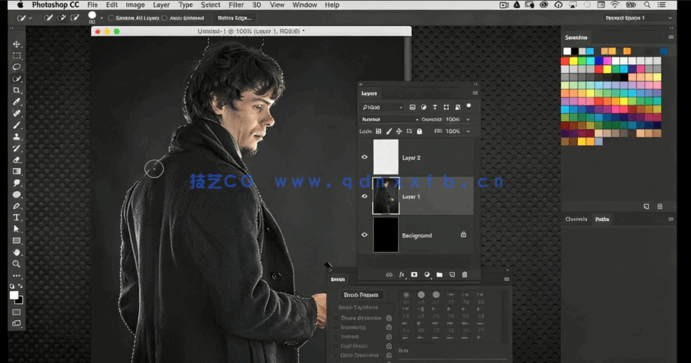Add a layer style using fx icon
The width and height of the screenshot is (691, 363).
point(401,274)
